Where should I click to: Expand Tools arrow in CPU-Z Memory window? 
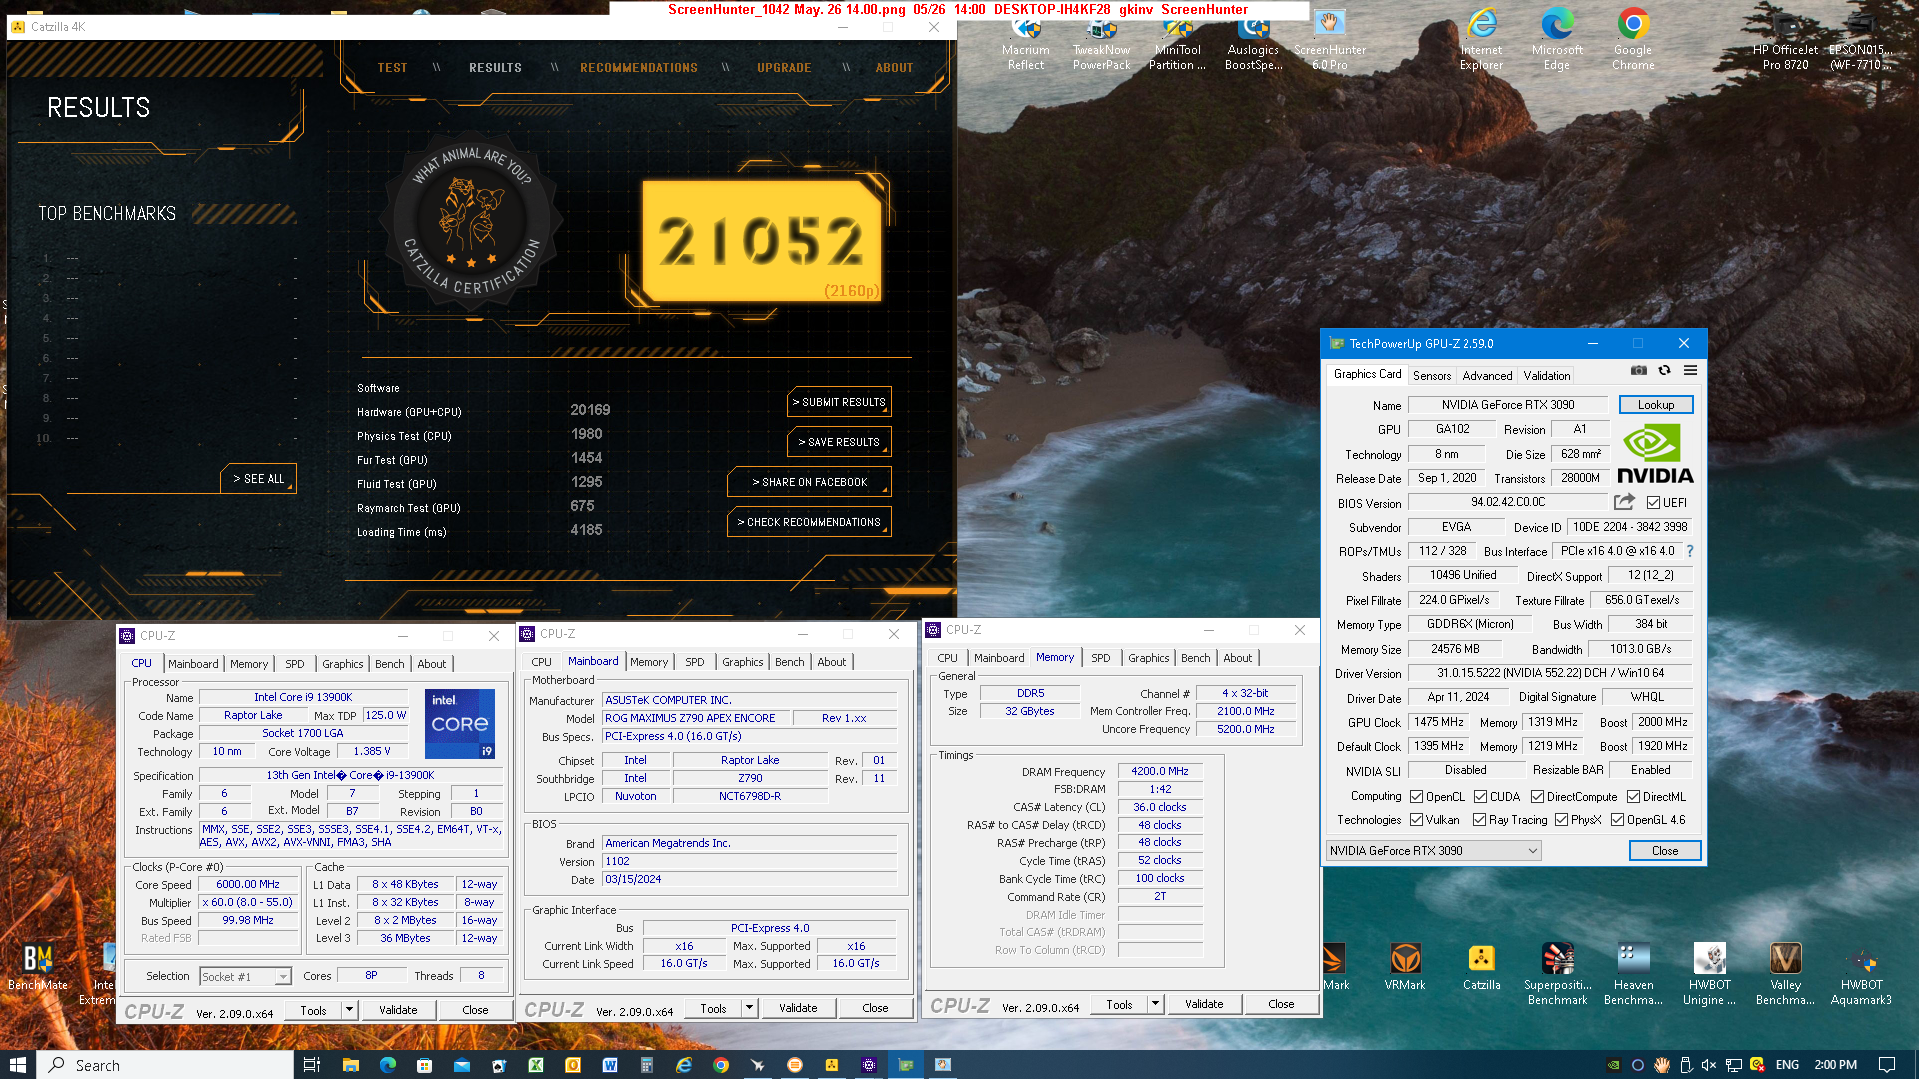point(1155,1004)
